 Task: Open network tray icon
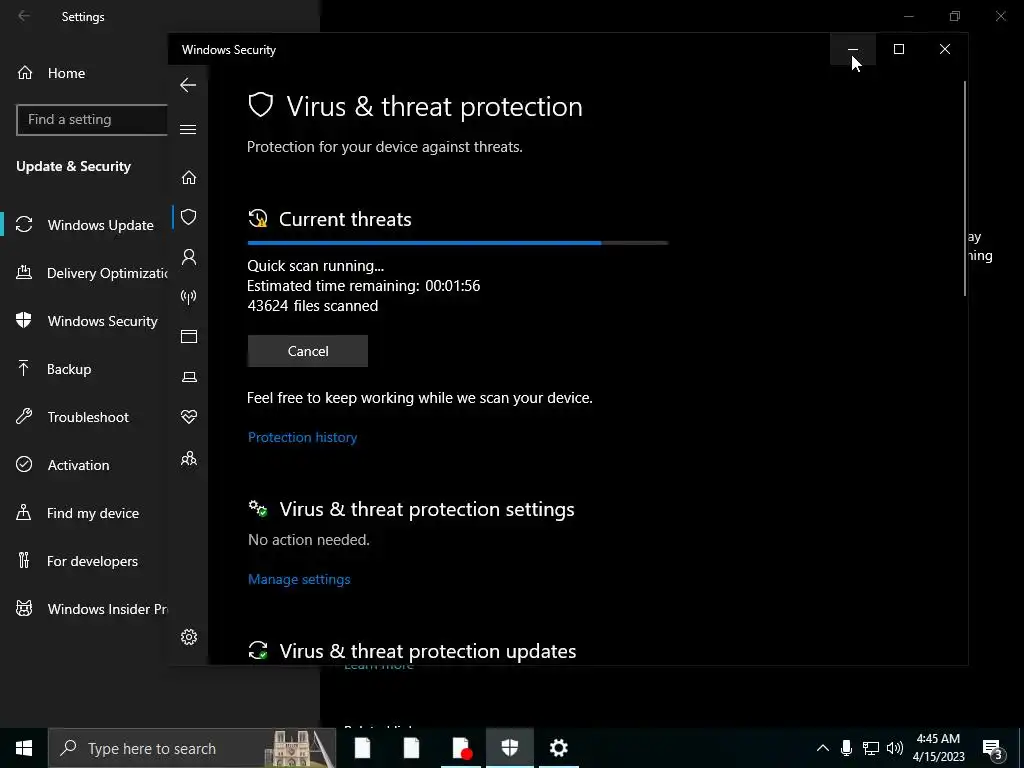pos(871,748)
